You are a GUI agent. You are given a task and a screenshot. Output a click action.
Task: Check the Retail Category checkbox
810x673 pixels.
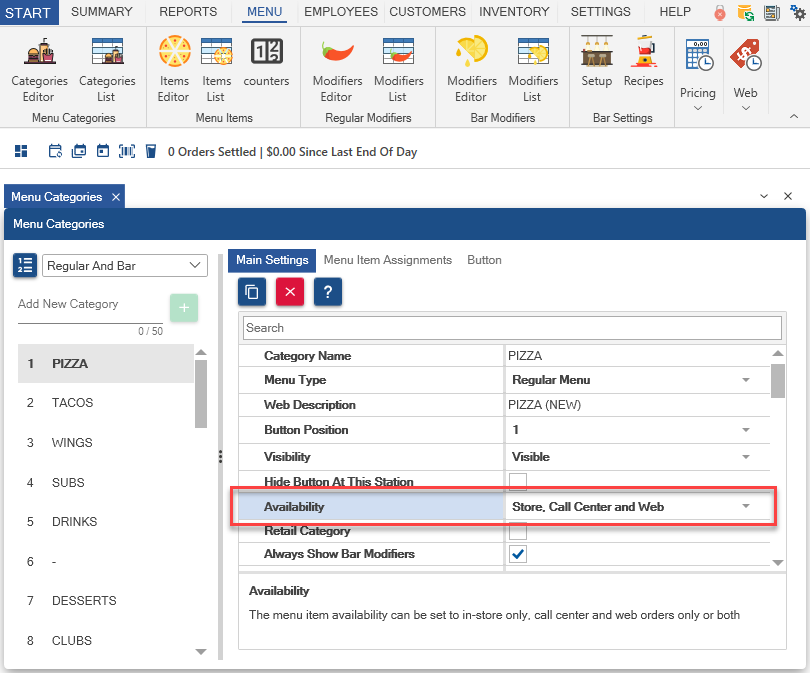(518, 531)
